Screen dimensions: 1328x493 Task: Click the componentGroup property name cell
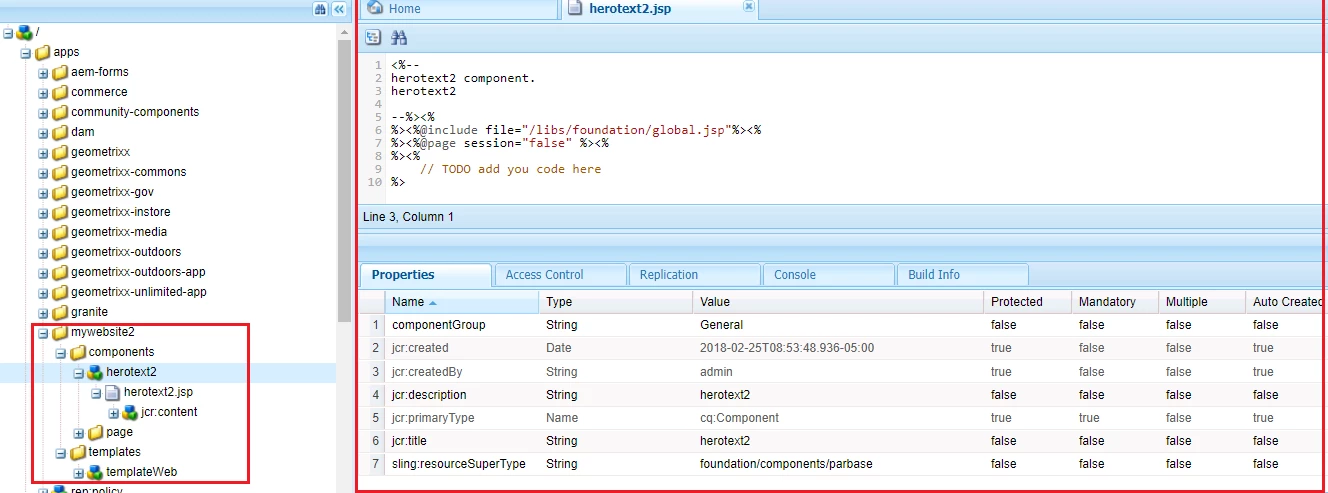[x=439, y=325]
